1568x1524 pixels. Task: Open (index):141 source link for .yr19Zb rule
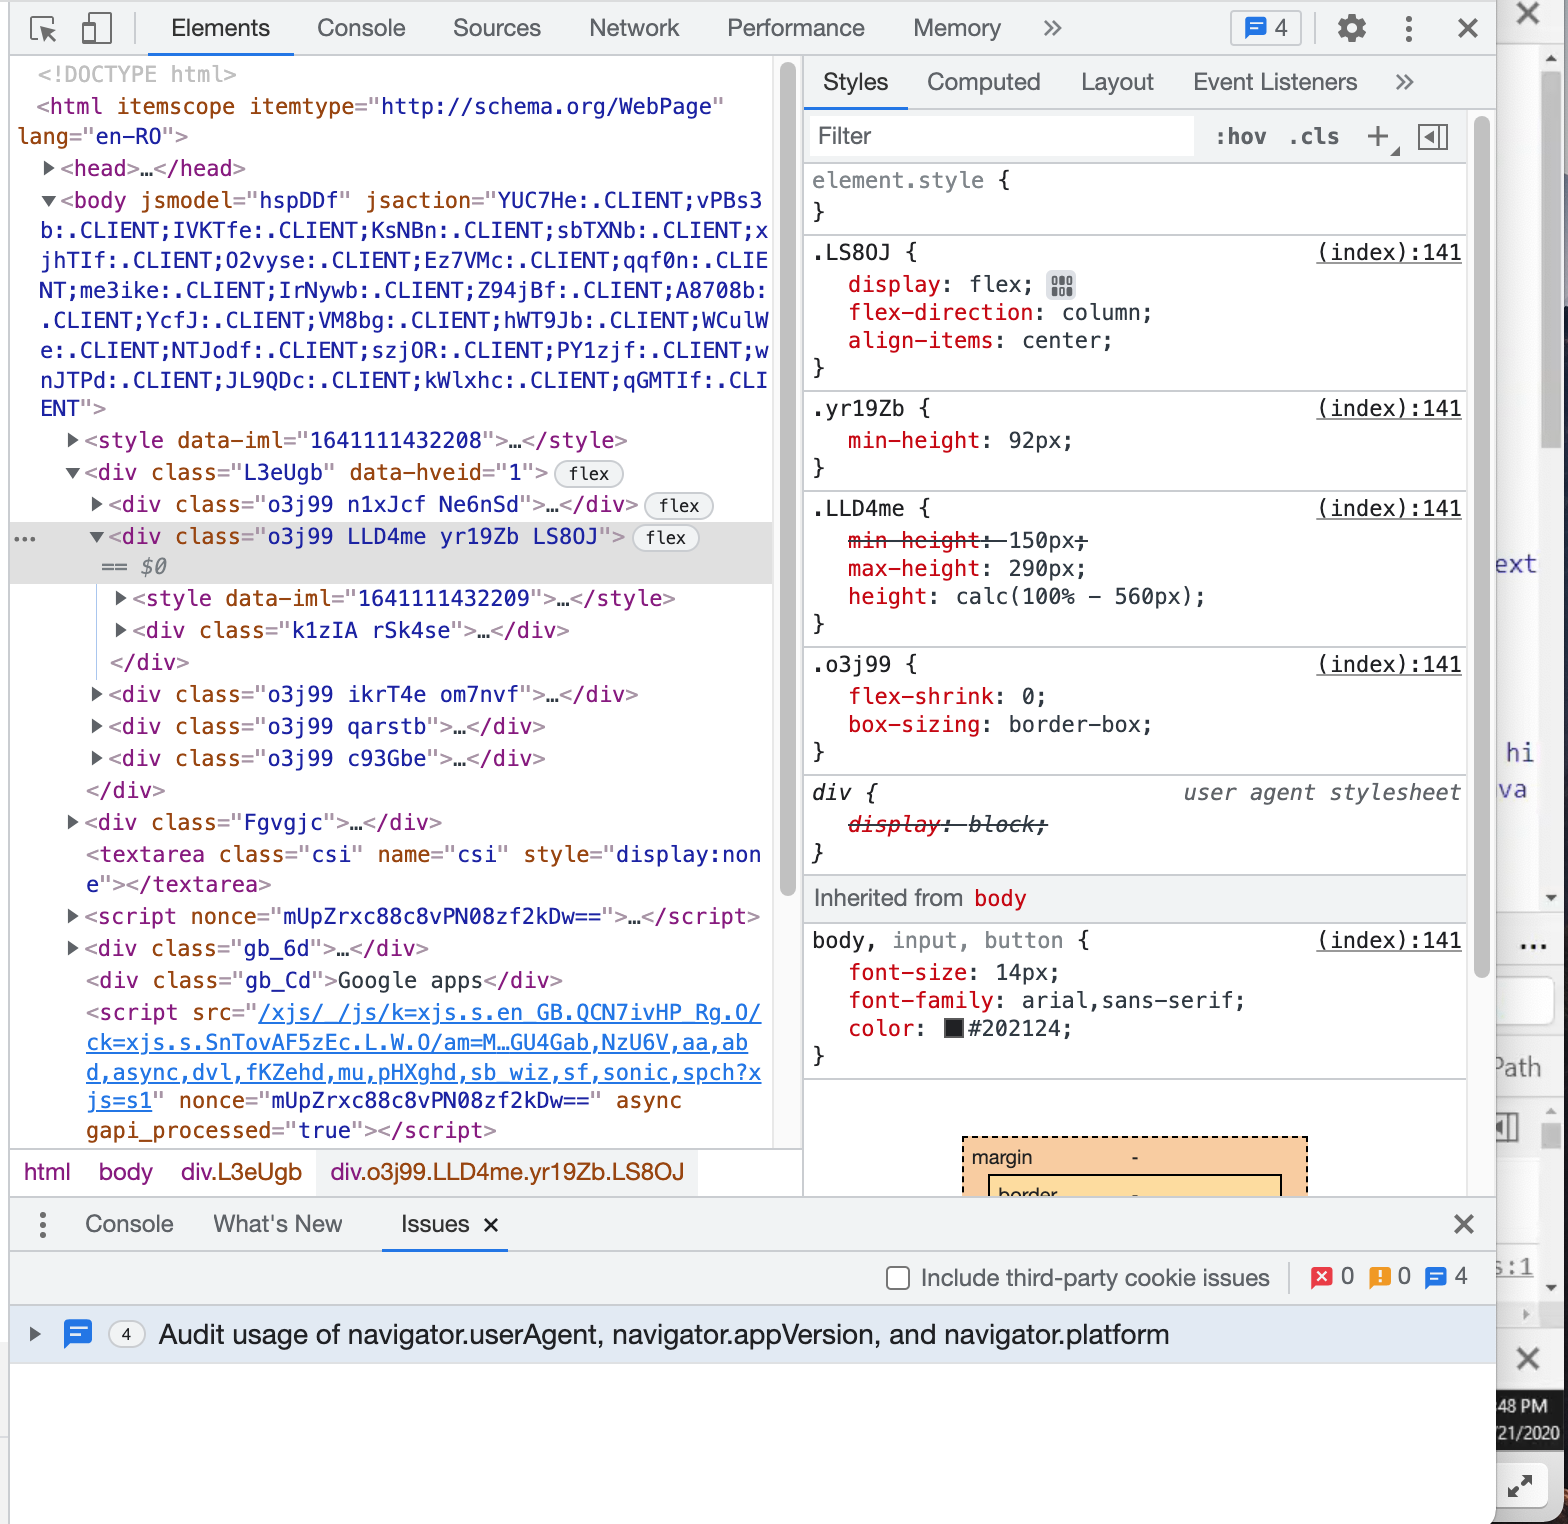coord(1389,408)
